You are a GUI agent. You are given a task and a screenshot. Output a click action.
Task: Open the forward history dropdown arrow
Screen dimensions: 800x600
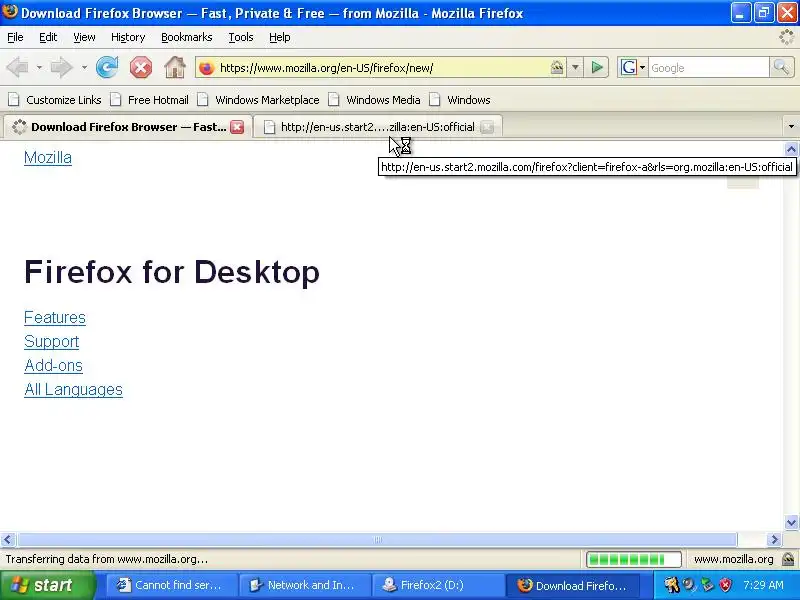[x=84, y=67]
